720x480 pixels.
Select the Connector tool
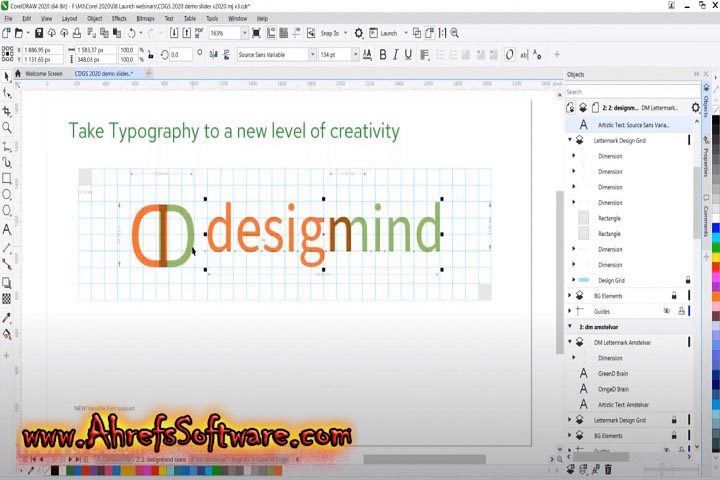click(x=7, y=264)
